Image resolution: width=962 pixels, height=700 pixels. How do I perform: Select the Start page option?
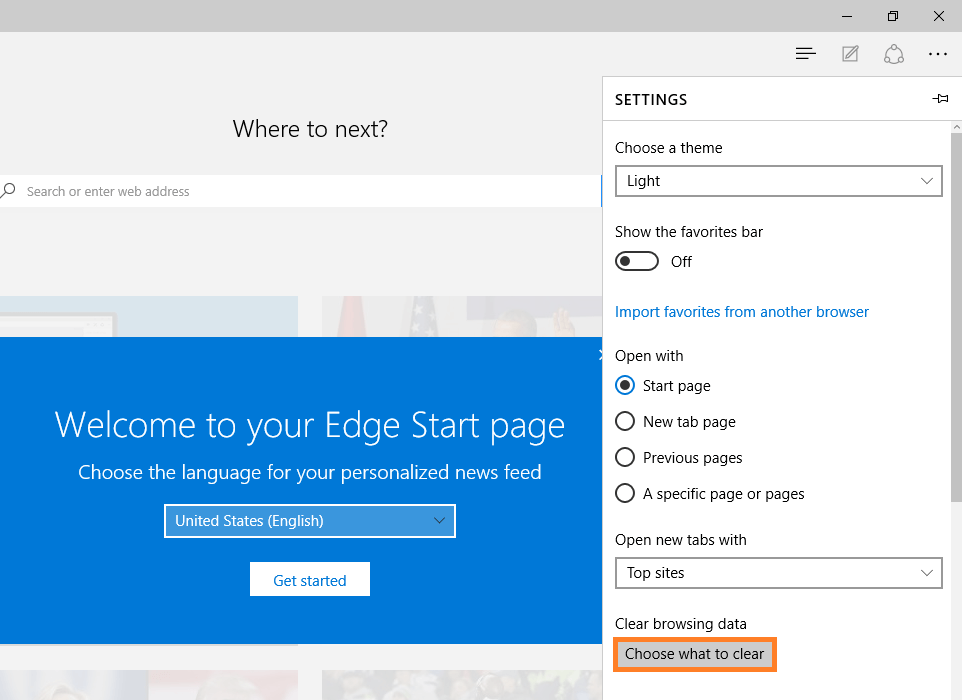tap(624, 385)
